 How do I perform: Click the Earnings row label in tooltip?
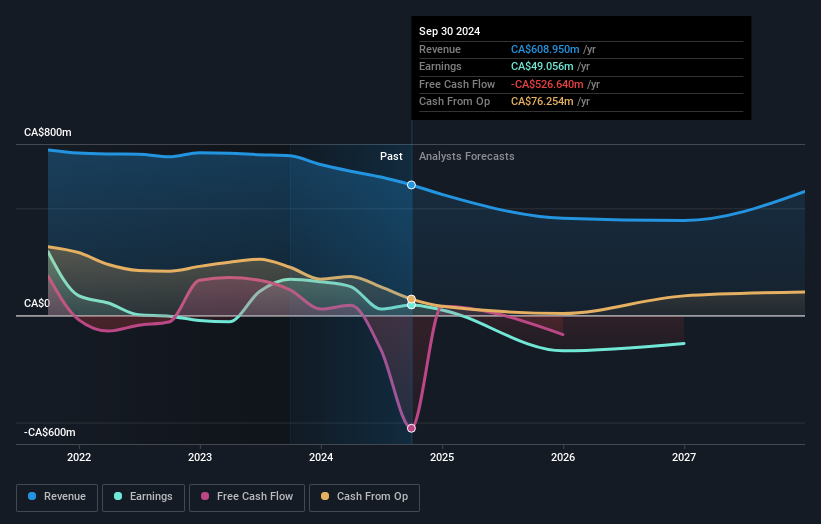(440, 66)
